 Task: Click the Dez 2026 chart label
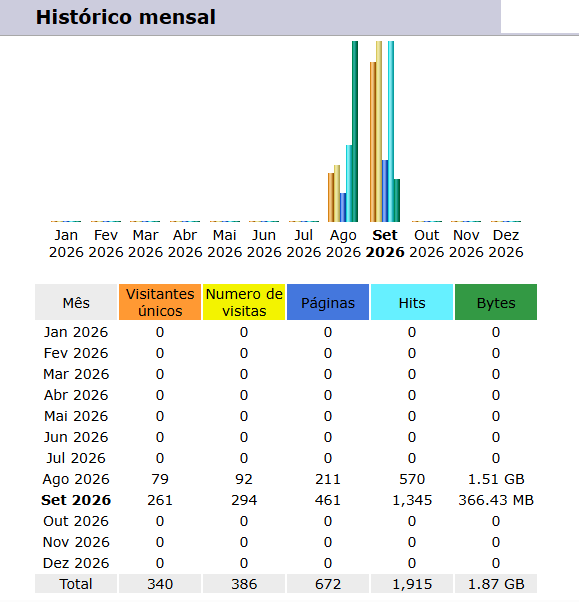[506, 243]
